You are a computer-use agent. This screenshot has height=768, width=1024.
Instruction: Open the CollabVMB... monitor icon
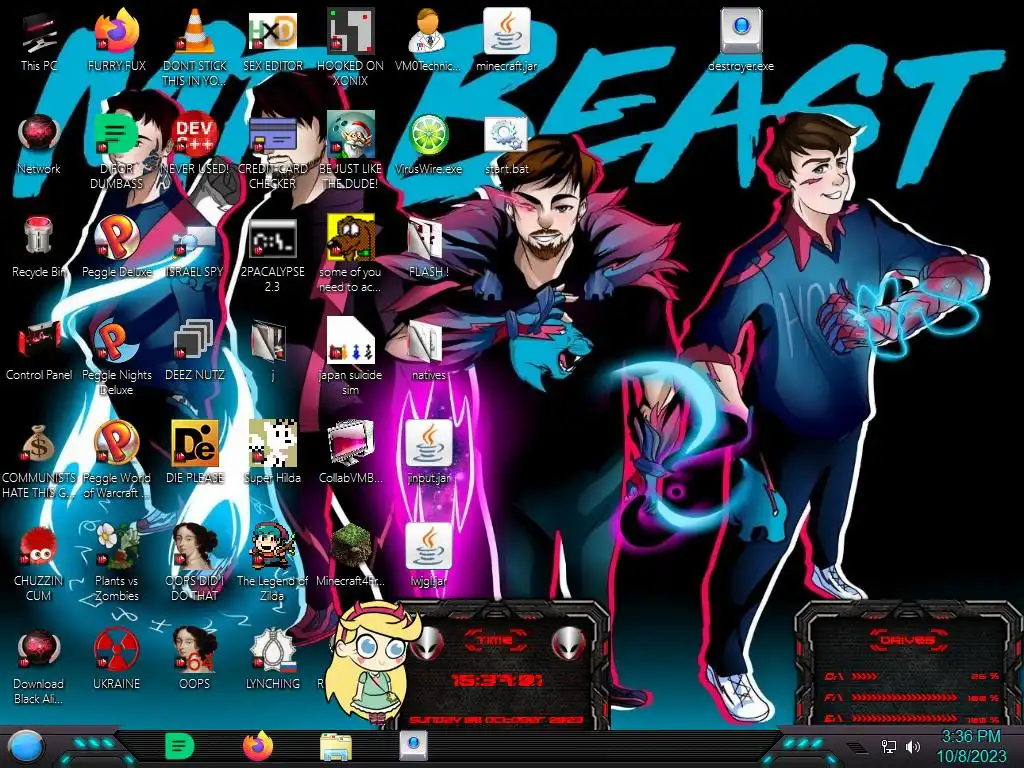[350, 452]
